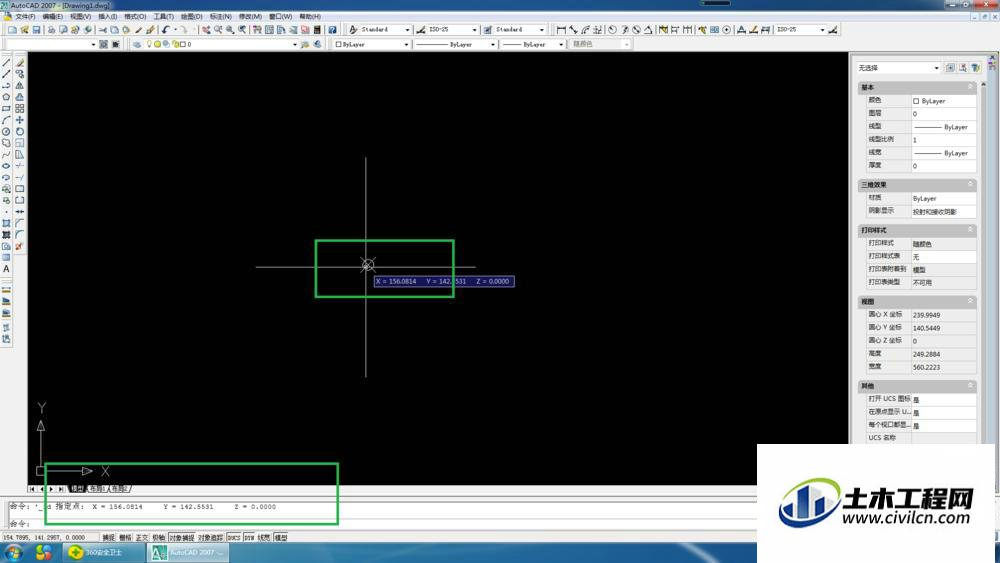
Task: Click the 模型 button in status bar
Action: 281,537
